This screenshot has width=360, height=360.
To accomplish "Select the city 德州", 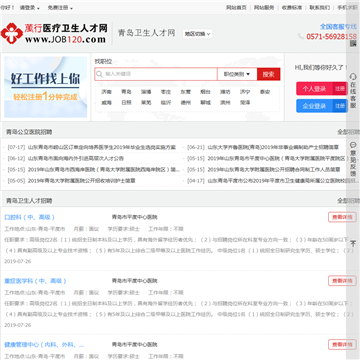I will click(x=186, y=103).
